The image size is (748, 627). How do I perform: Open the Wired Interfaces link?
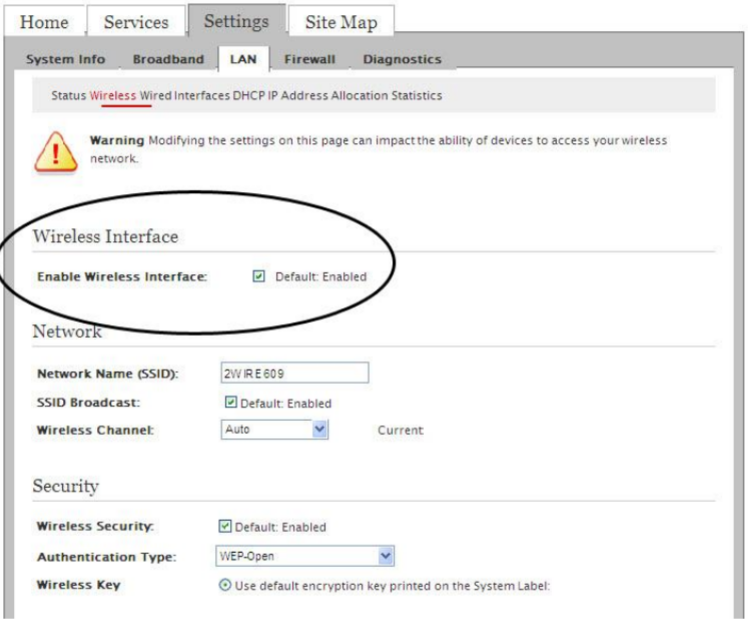click(x=185, y=95)
